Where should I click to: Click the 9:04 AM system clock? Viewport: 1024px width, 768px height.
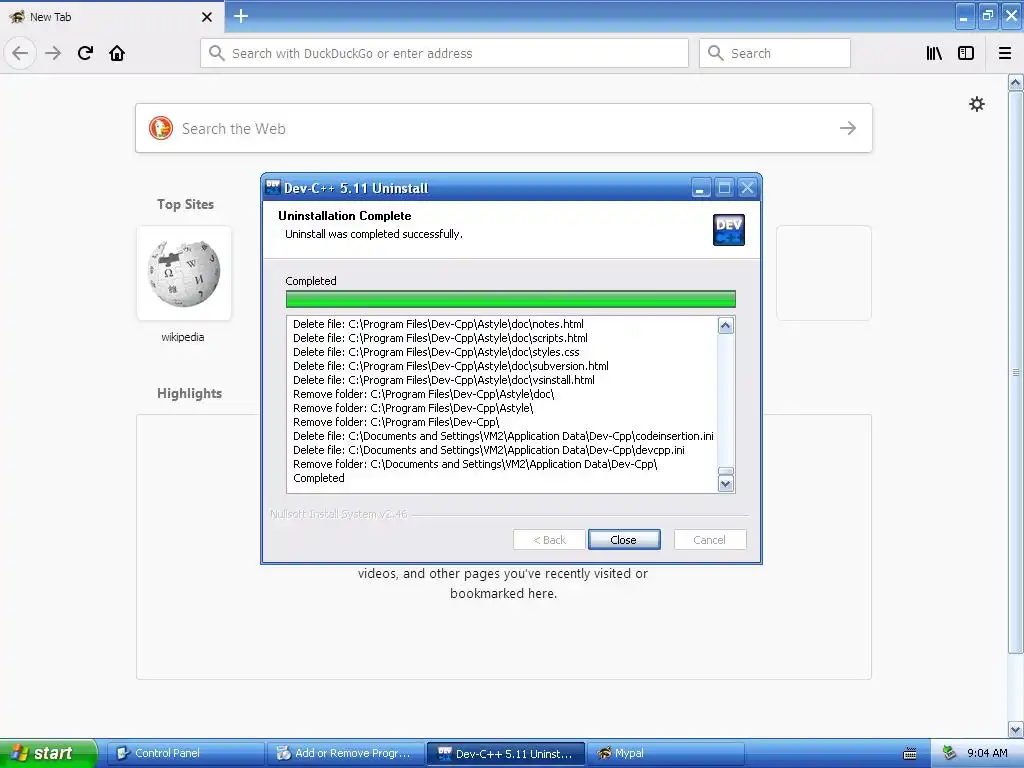pos(987,753)
